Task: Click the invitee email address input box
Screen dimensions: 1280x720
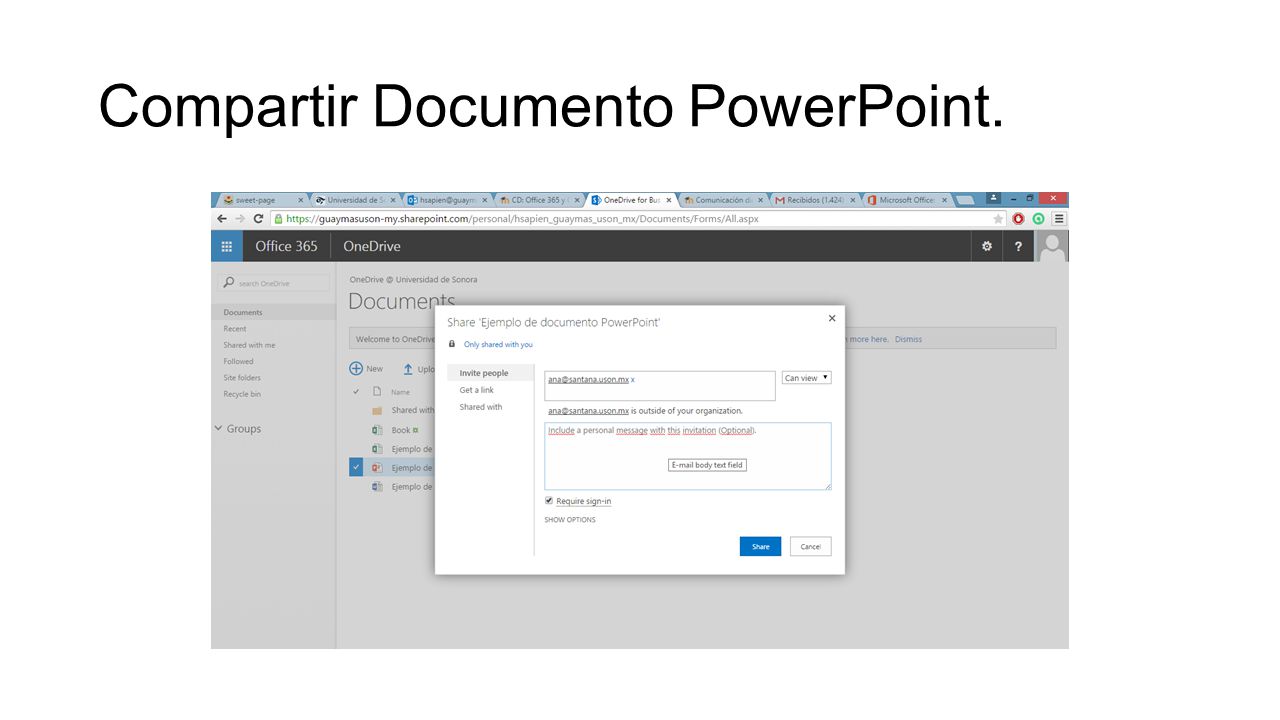Action: 660,386
